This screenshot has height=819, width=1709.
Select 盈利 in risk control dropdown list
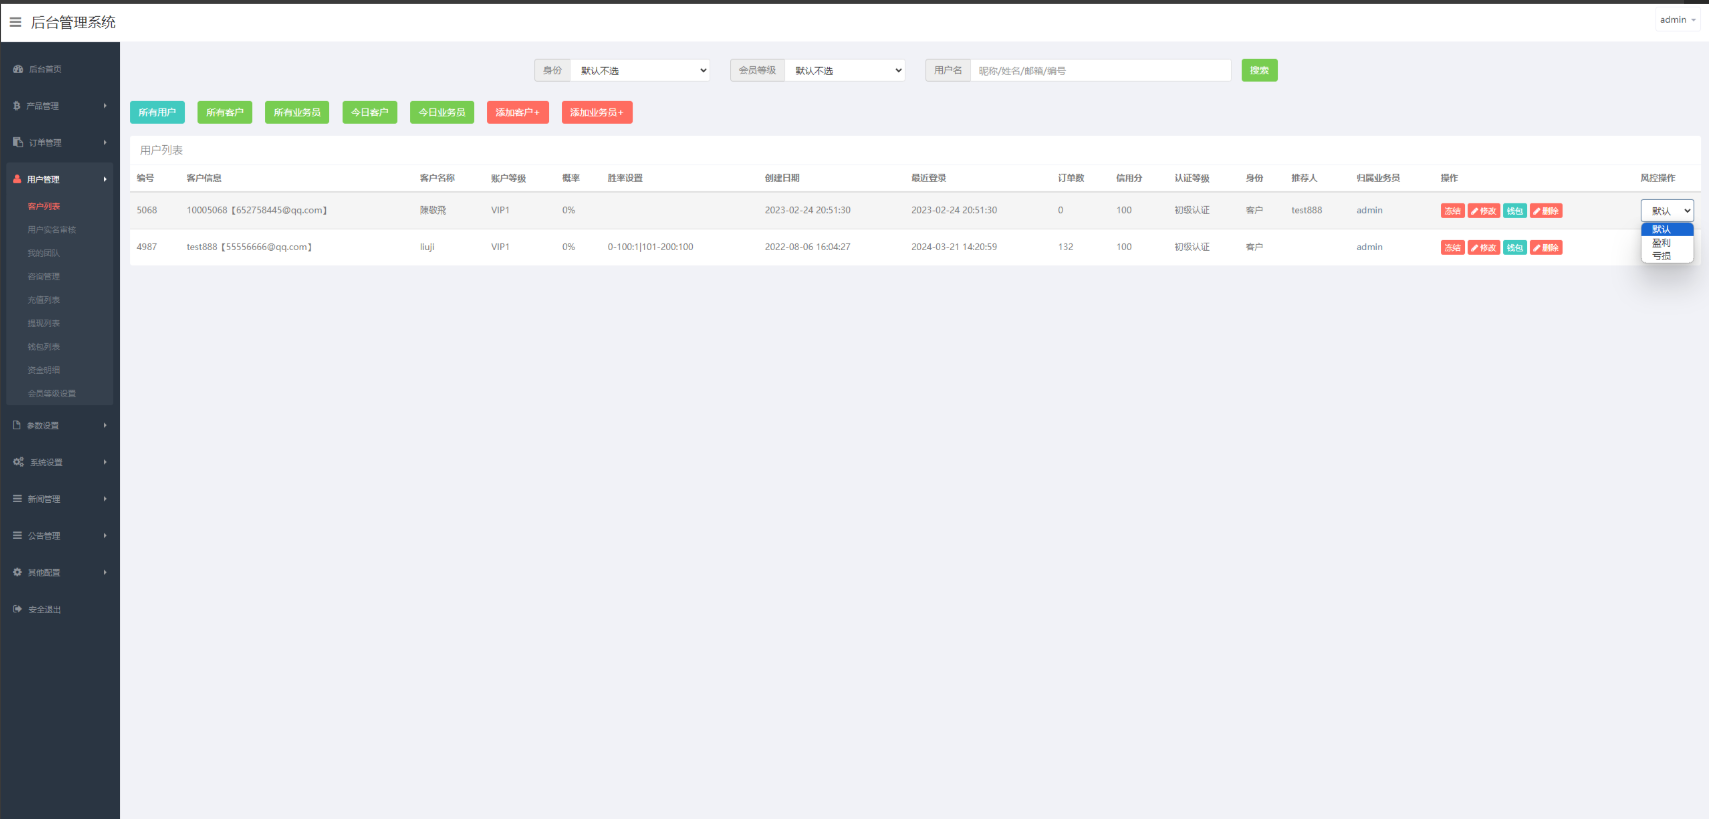point(1662,243)
